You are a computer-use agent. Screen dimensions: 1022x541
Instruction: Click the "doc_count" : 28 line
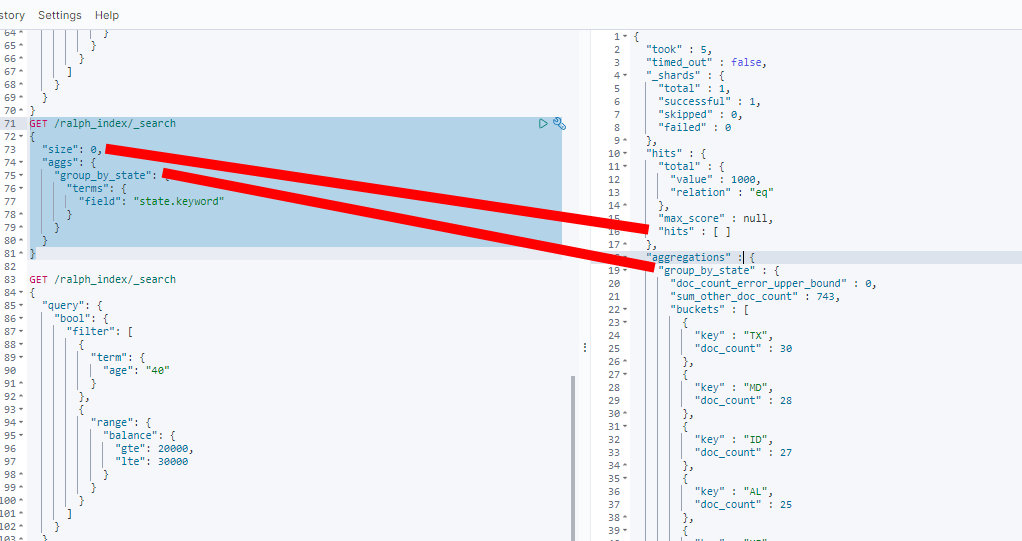(x=744, y=401)
